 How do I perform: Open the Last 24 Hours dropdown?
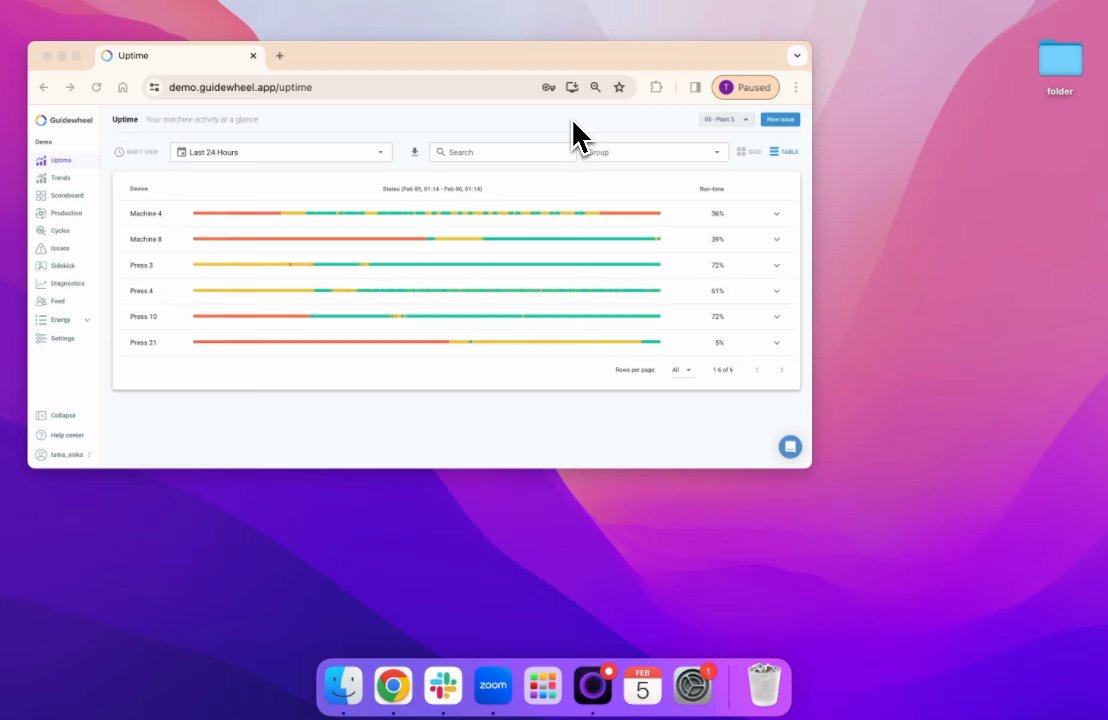[x=281, y=152]
